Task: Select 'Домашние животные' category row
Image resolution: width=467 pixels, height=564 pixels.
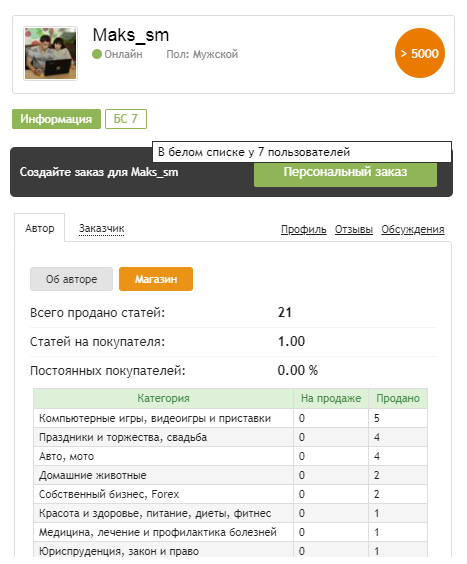Action: [230, 475]
